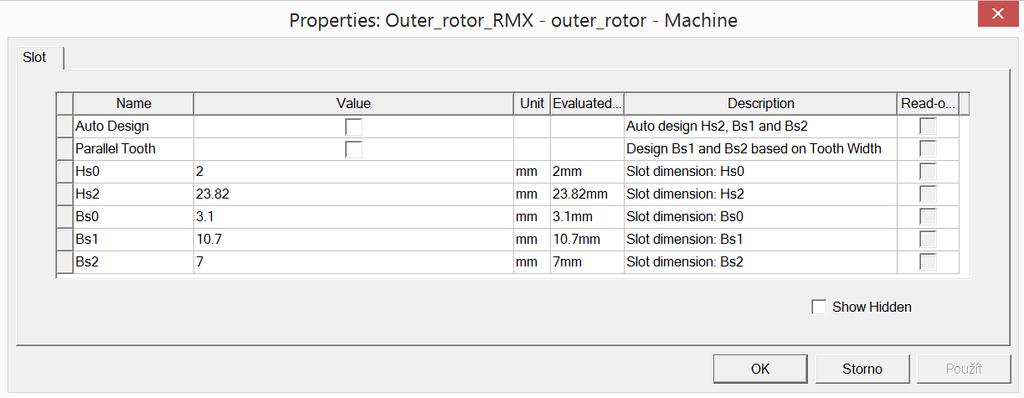Edit the Hs0 value field showing 2
The width and height of the screenshot is (1024, 398).
tap(353, 172)
